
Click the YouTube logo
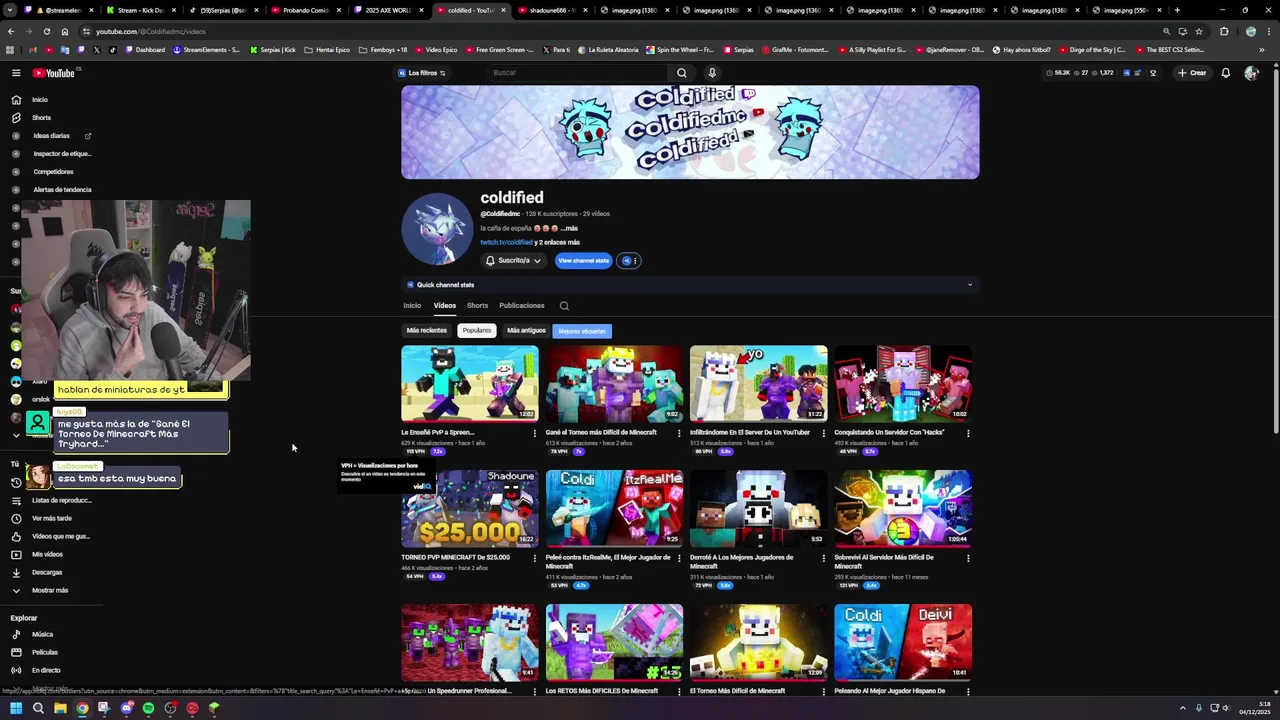click(54, 73)
